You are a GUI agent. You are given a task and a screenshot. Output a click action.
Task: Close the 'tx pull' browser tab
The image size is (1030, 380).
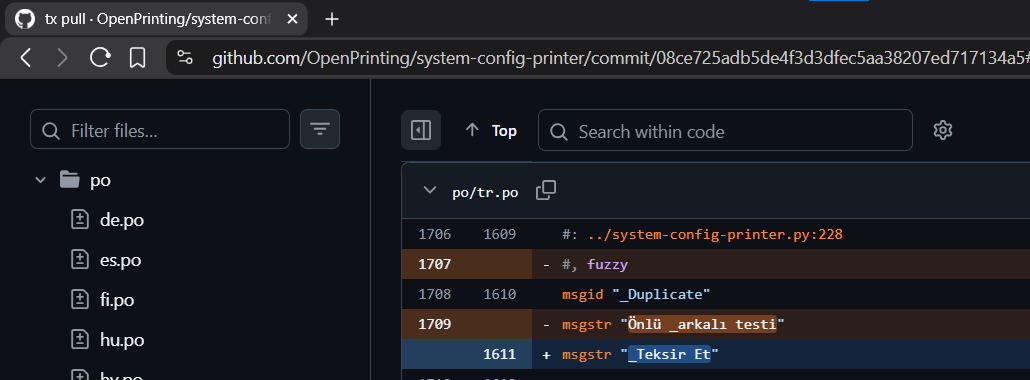coord(292,19)
